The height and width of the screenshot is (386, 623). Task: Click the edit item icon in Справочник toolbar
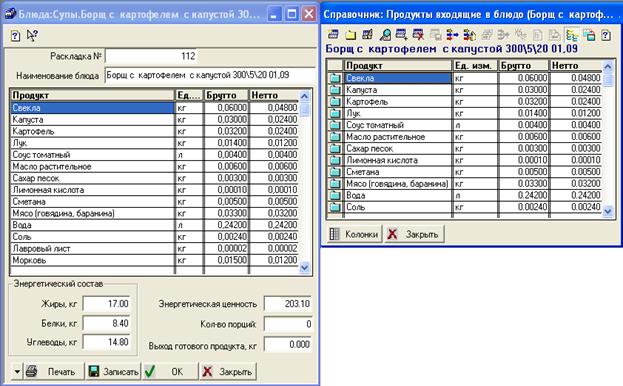[368, 35]
